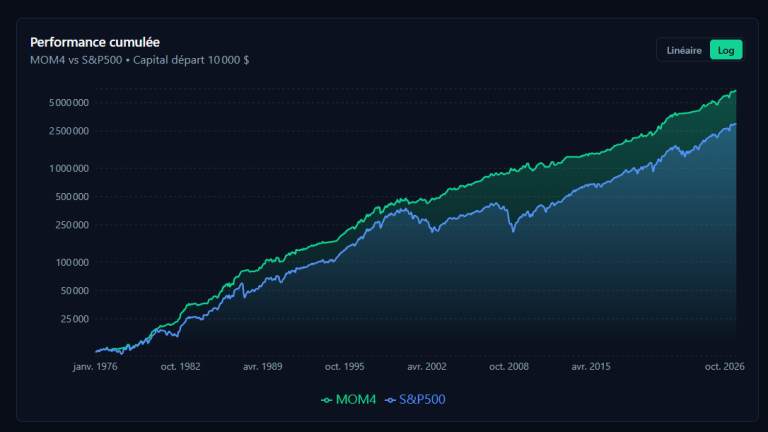
Task: Click the x-axis label oct. 2026
Action: (724, 366)
